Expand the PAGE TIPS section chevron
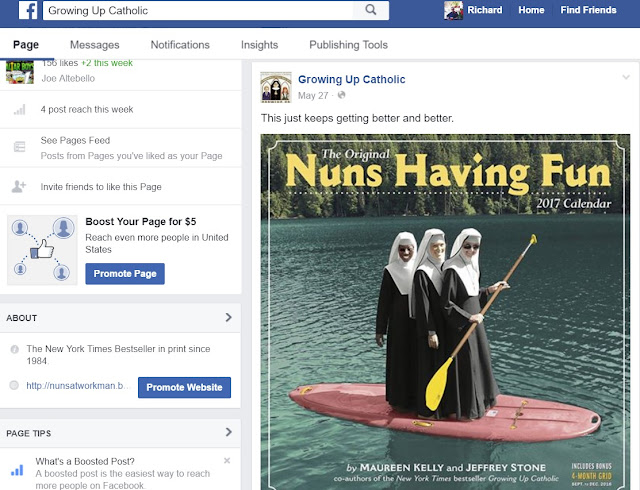The image size is (640, 490). [x=229, y=432]
